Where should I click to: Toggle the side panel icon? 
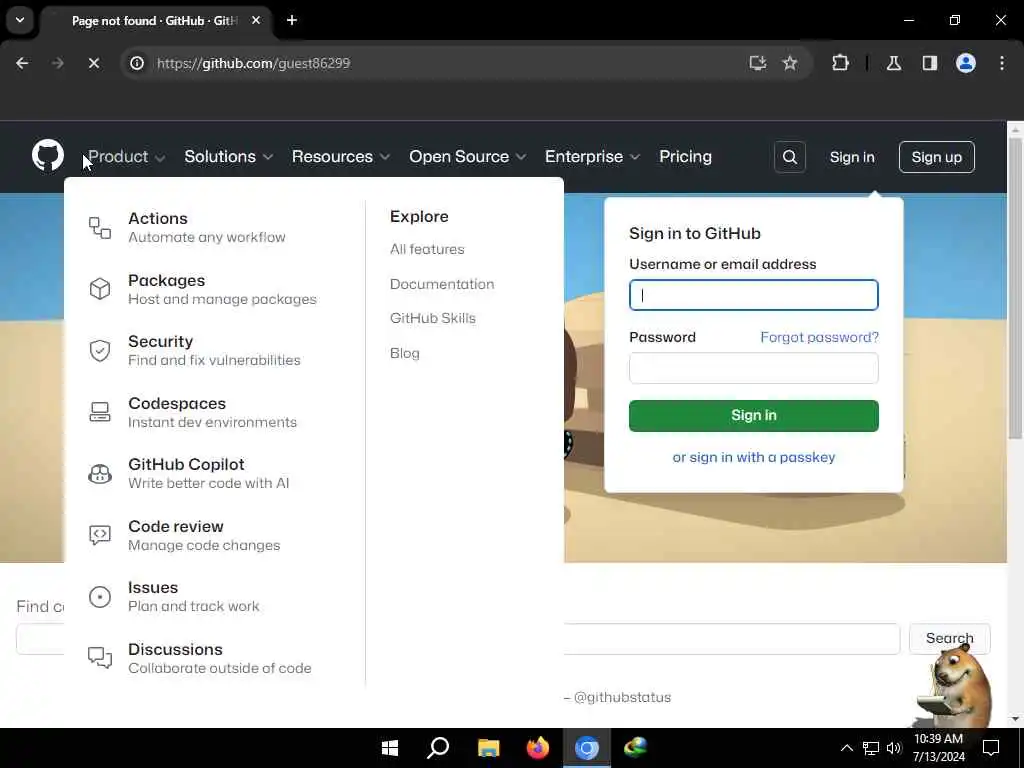pyautogui.click(x=929, y=63)
